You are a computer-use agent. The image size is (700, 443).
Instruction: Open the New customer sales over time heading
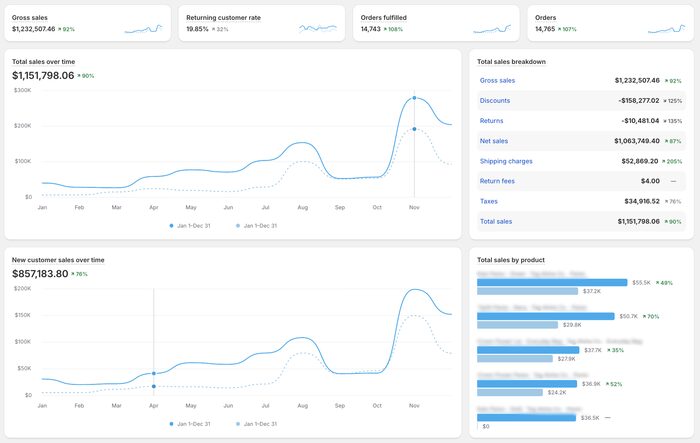tap(58, 260)
